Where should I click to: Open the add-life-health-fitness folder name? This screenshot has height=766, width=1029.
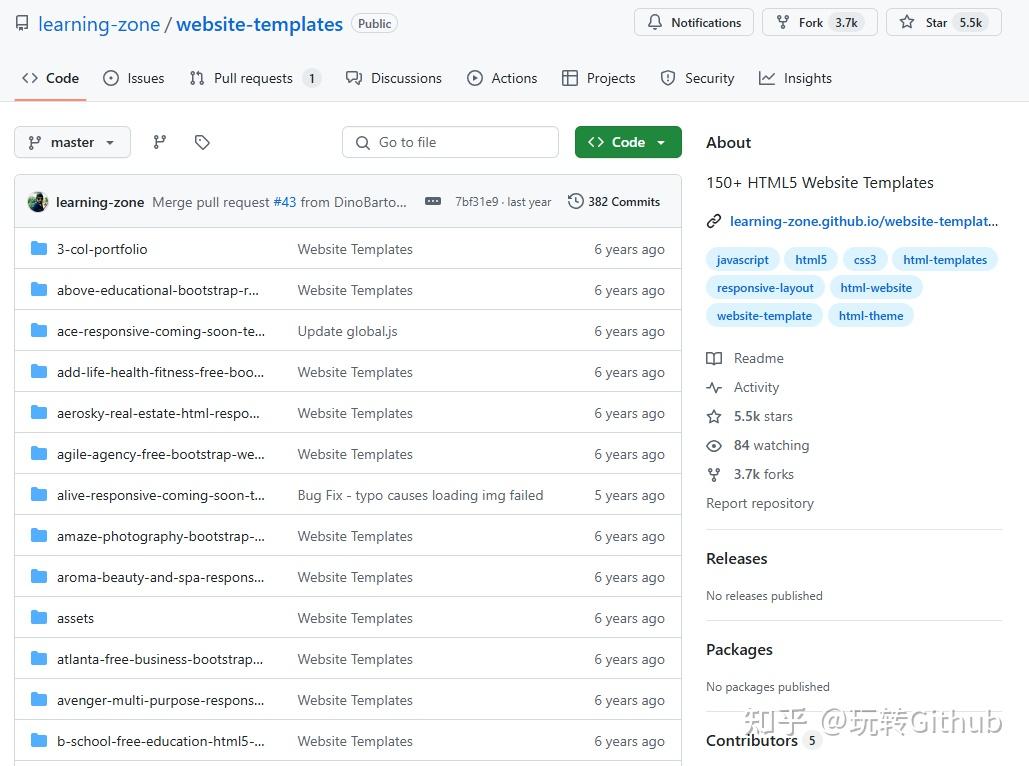(160, 372)
